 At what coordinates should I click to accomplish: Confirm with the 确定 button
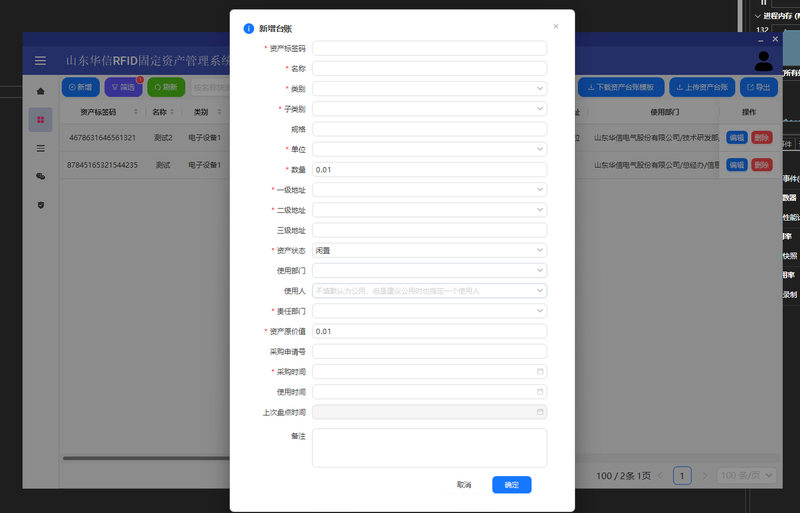pos(512,485)
